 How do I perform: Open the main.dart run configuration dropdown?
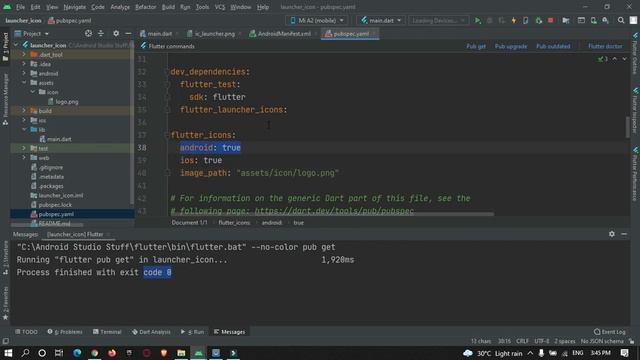click(x=381, y=20)
